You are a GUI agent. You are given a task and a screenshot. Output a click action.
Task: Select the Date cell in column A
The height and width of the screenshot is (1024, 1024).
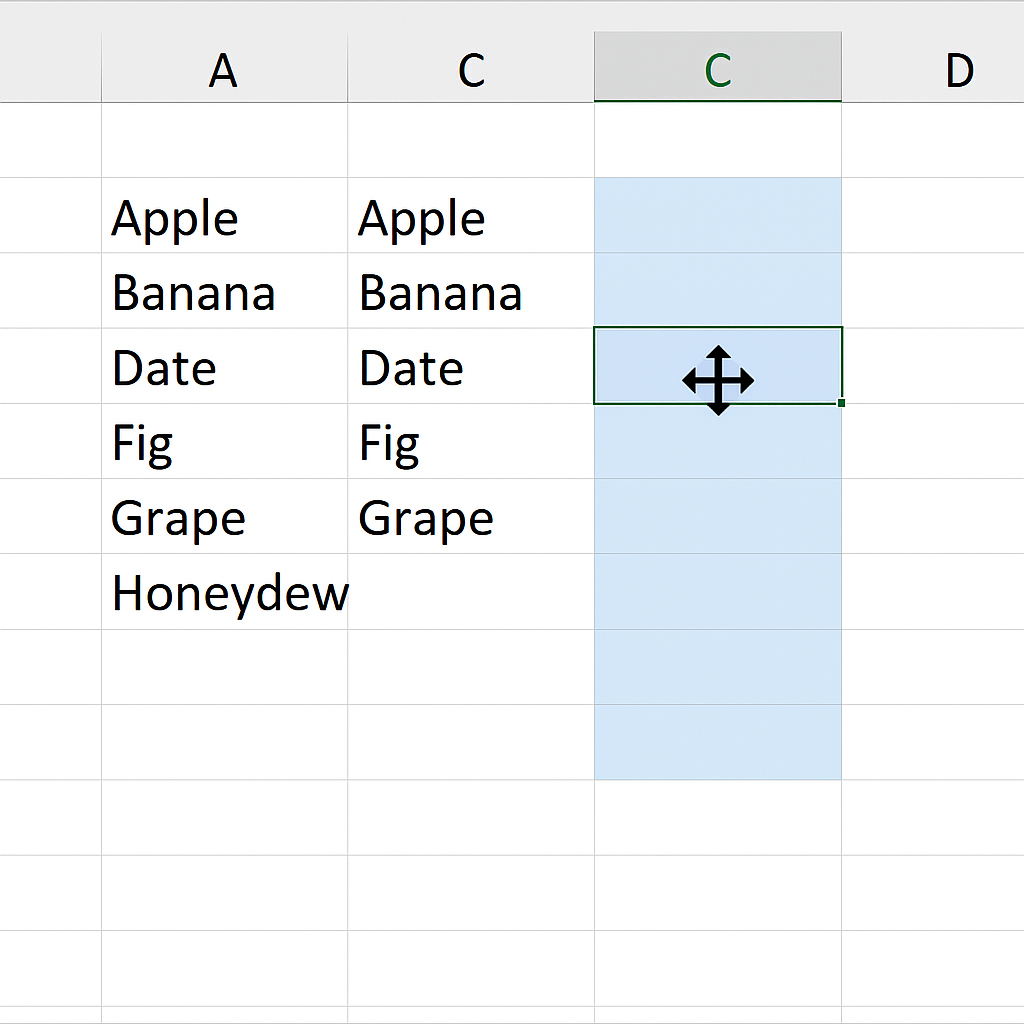point(224,366)
